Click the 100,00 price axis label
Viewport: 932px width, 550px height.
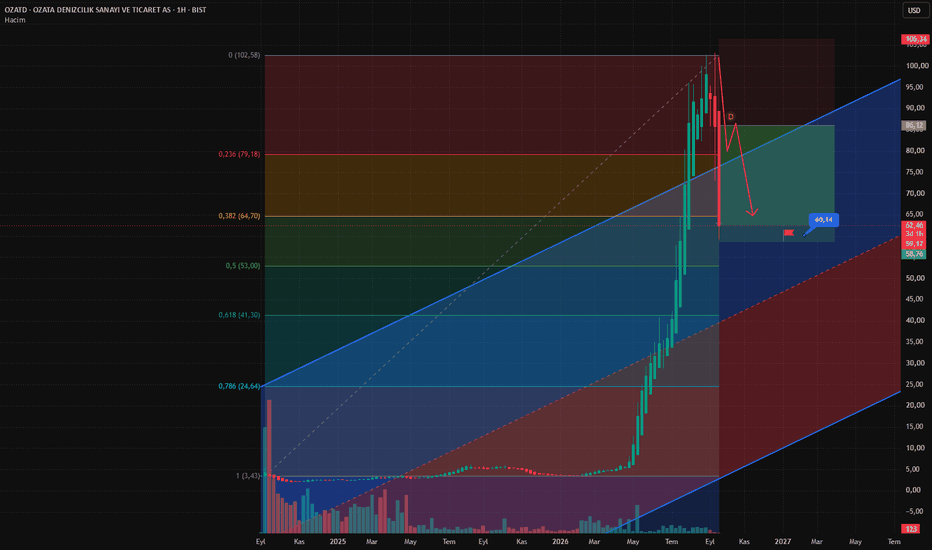(915, 66)
